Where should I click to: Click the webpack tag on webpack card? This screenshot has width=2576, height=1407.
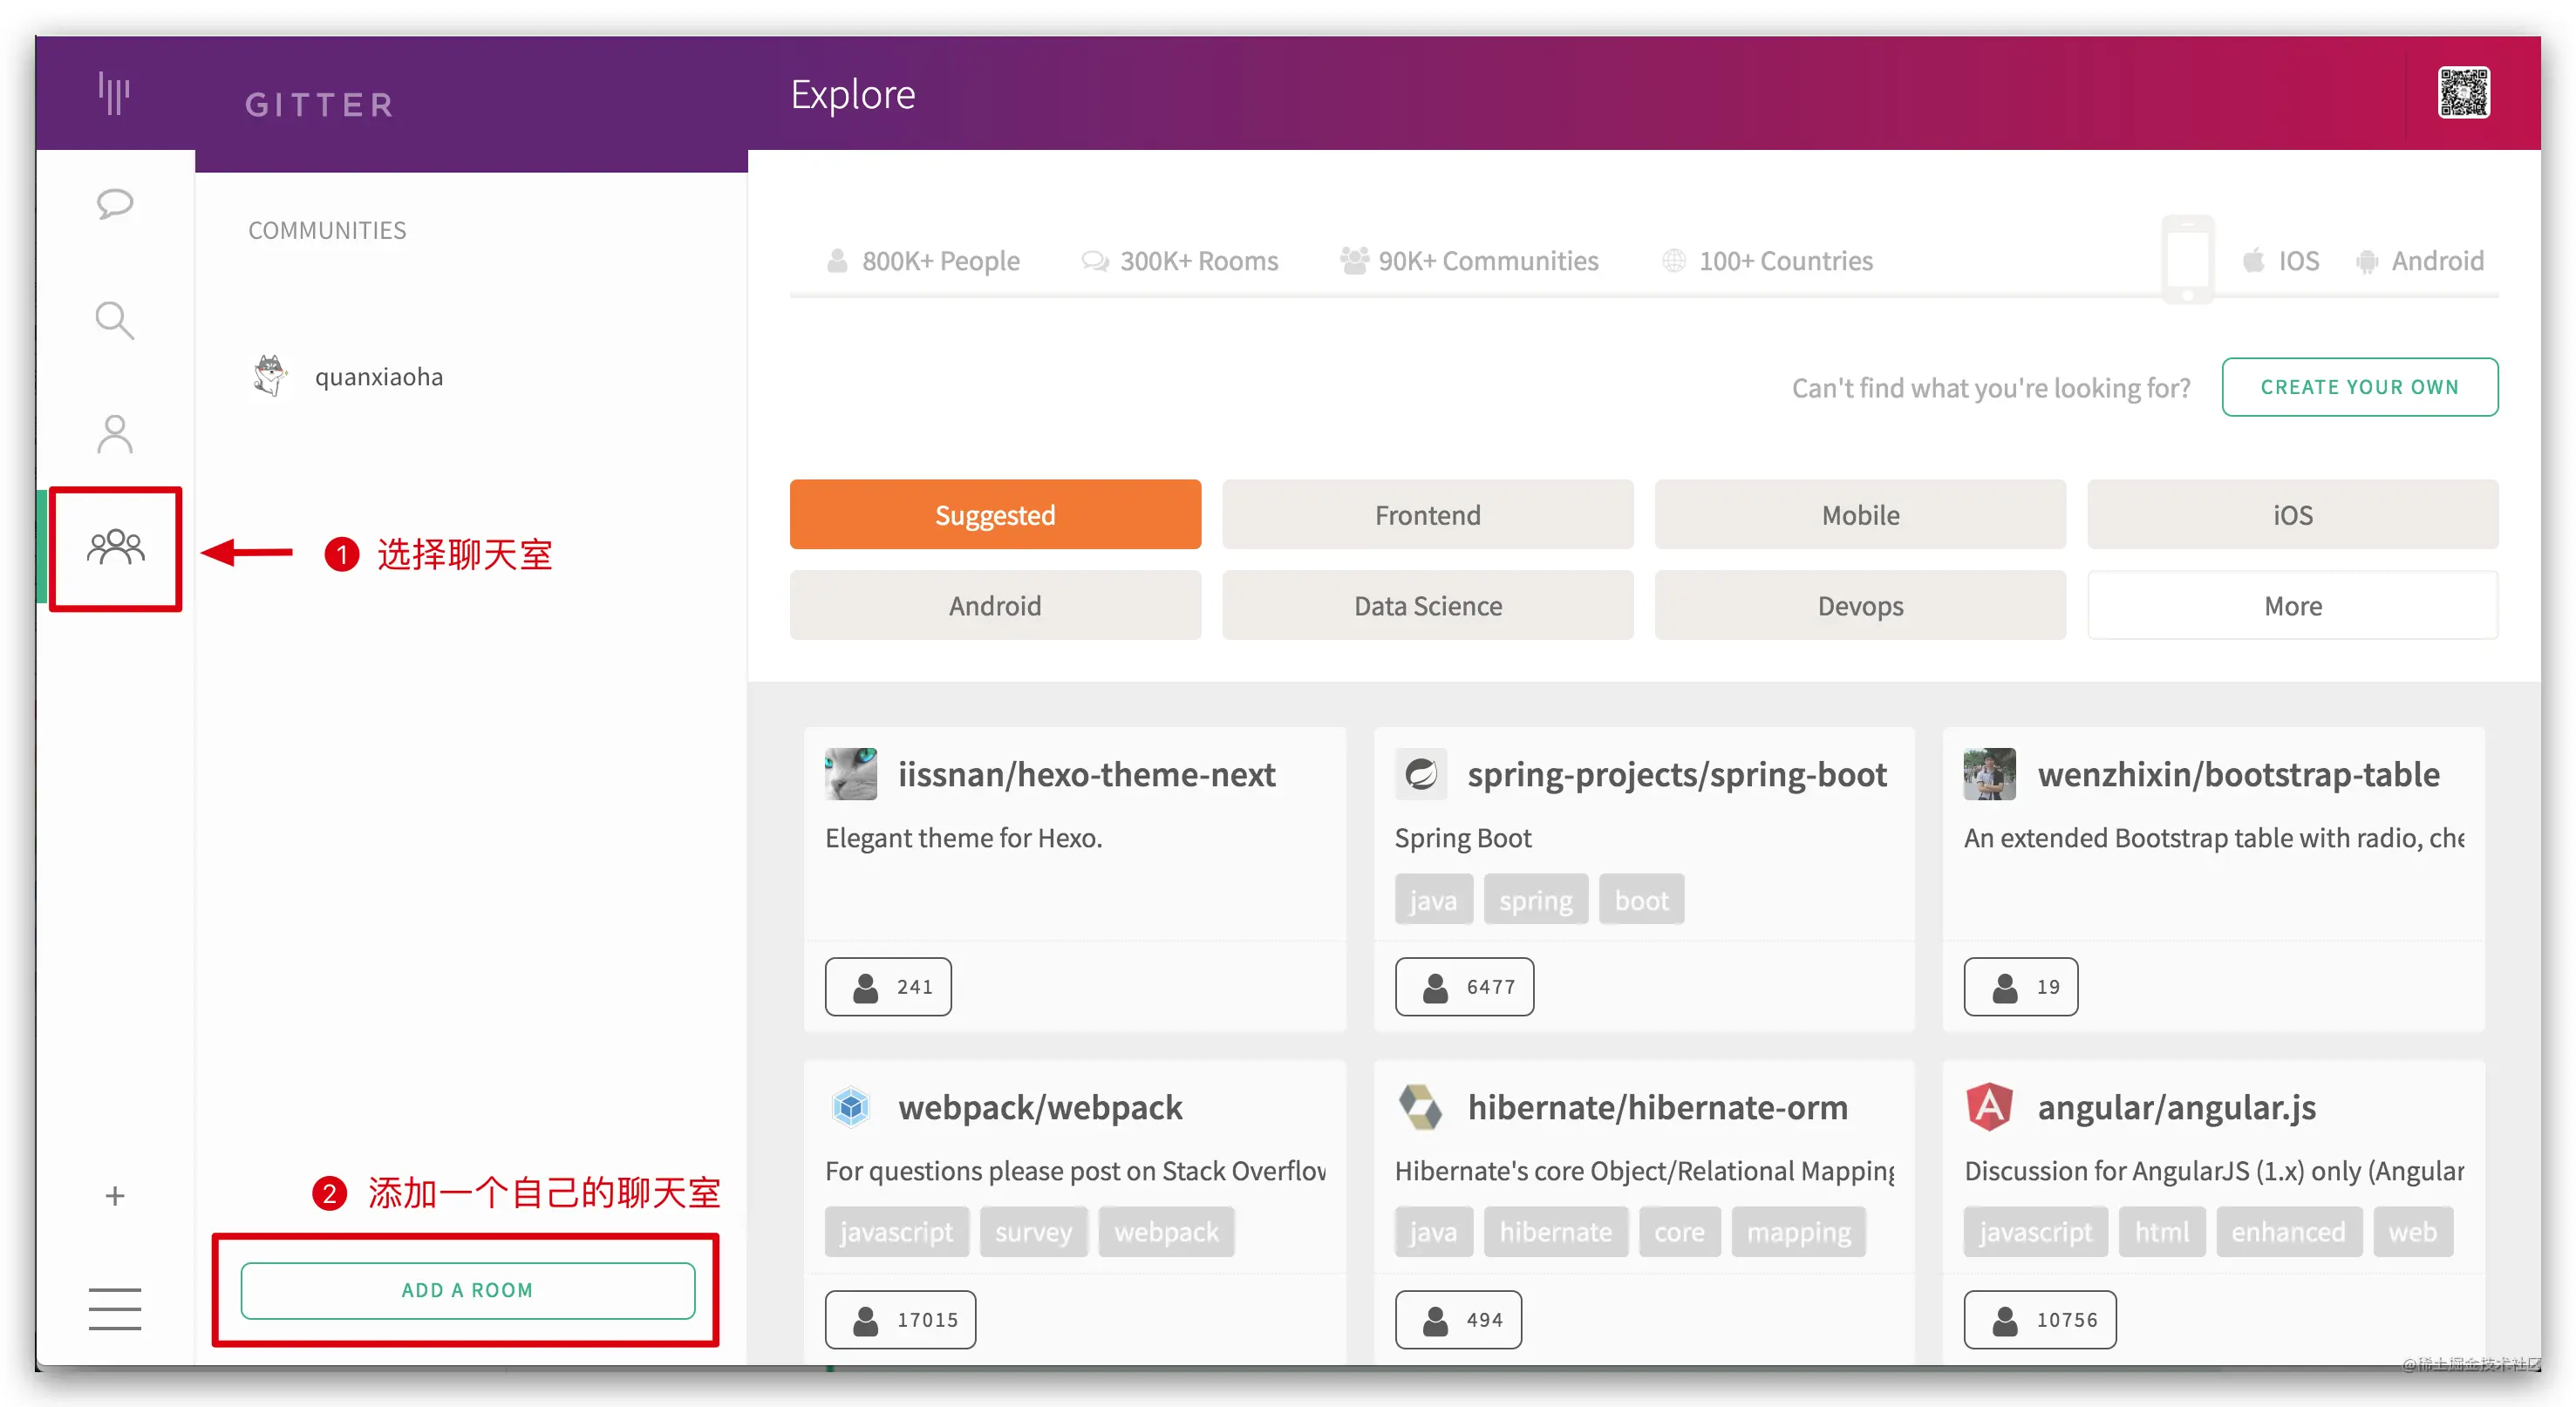(1167, 1232)
